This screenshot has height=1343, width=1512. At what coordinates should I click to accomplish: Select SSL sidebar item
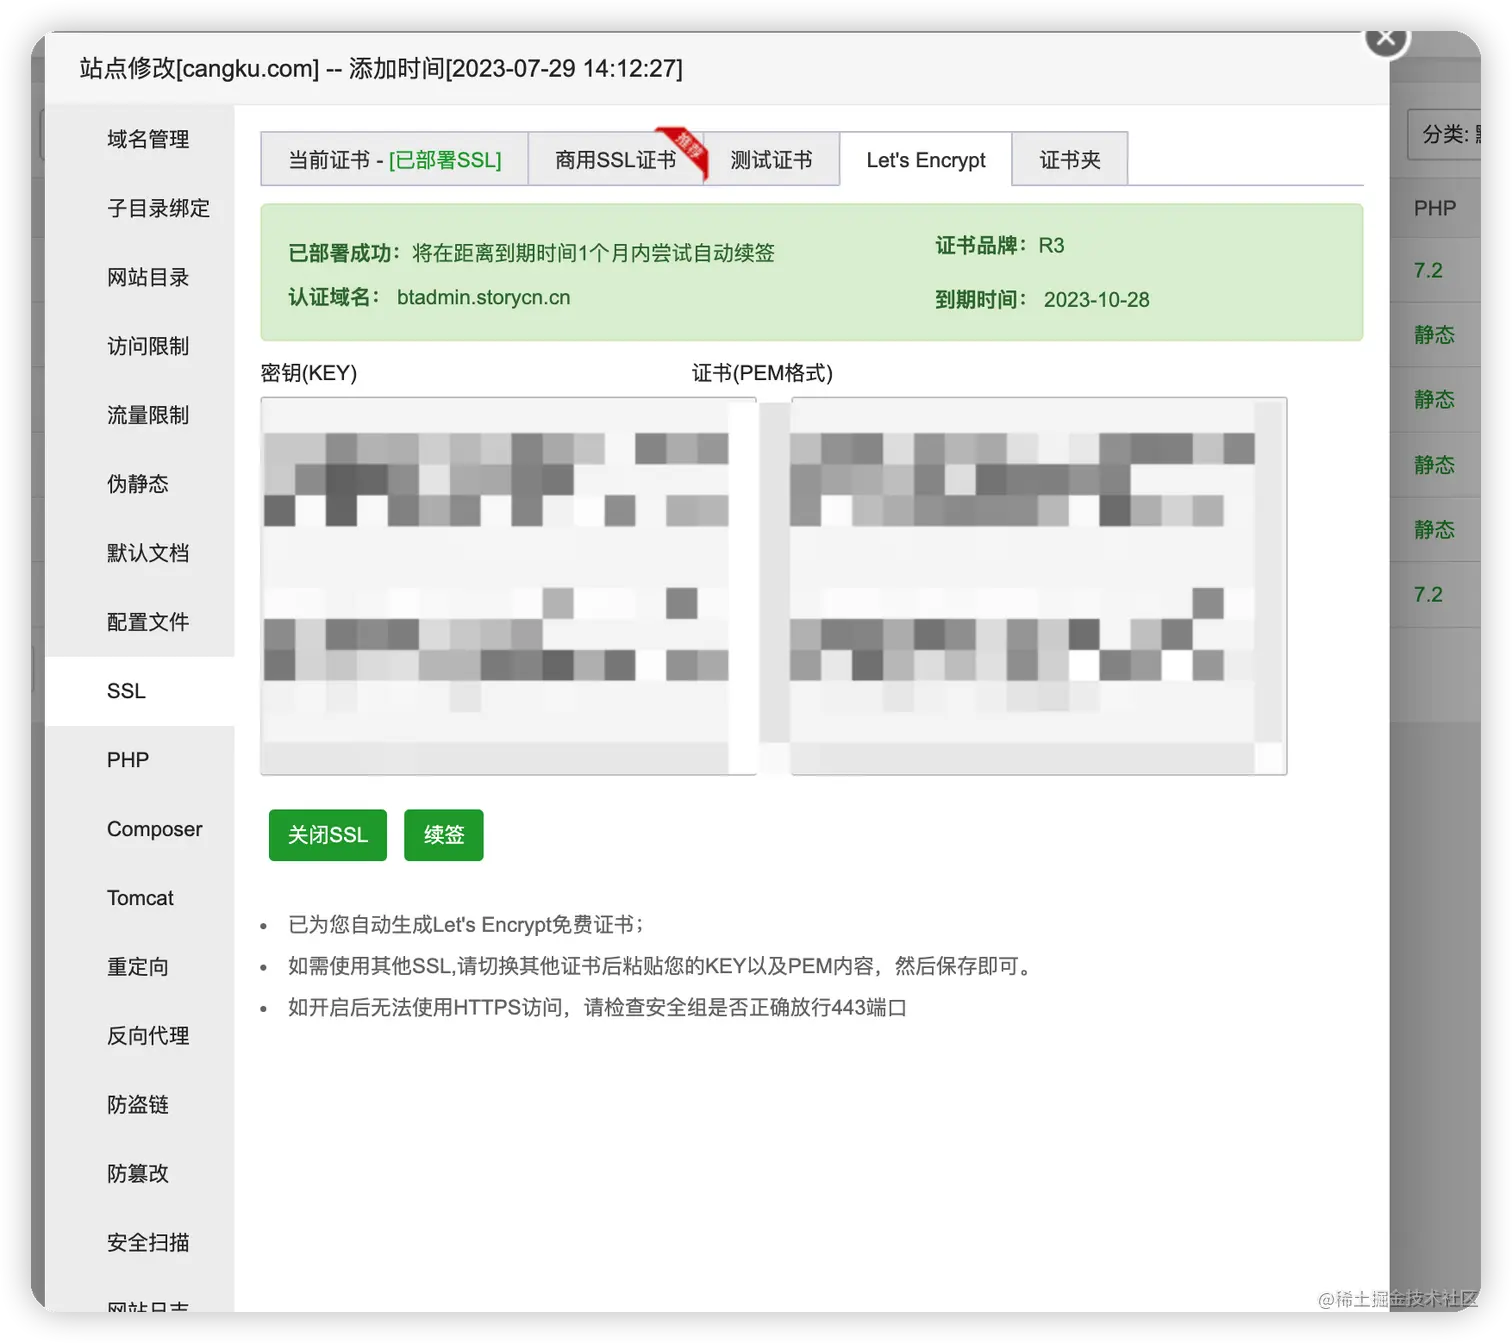click(x=140, y=691)
